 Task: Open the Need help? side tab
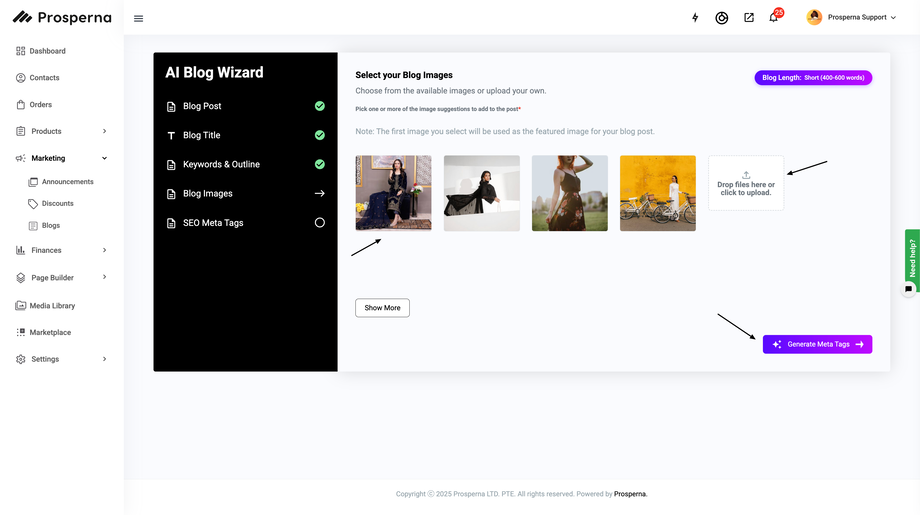click(912, 258)
